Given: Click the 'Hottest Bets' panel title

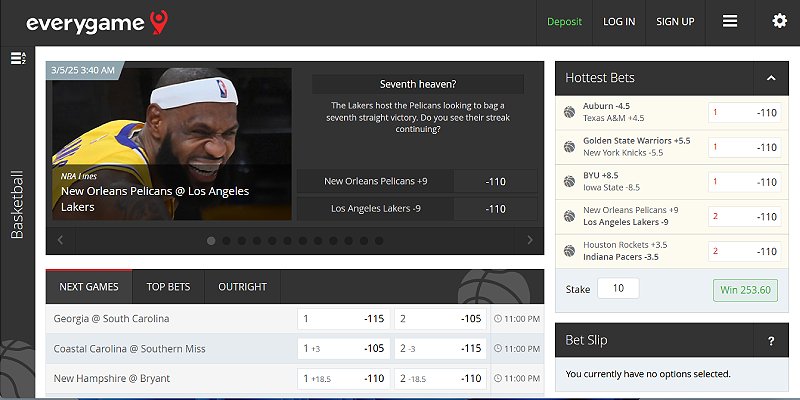Looking at the screenshot, I should (600, 78).
